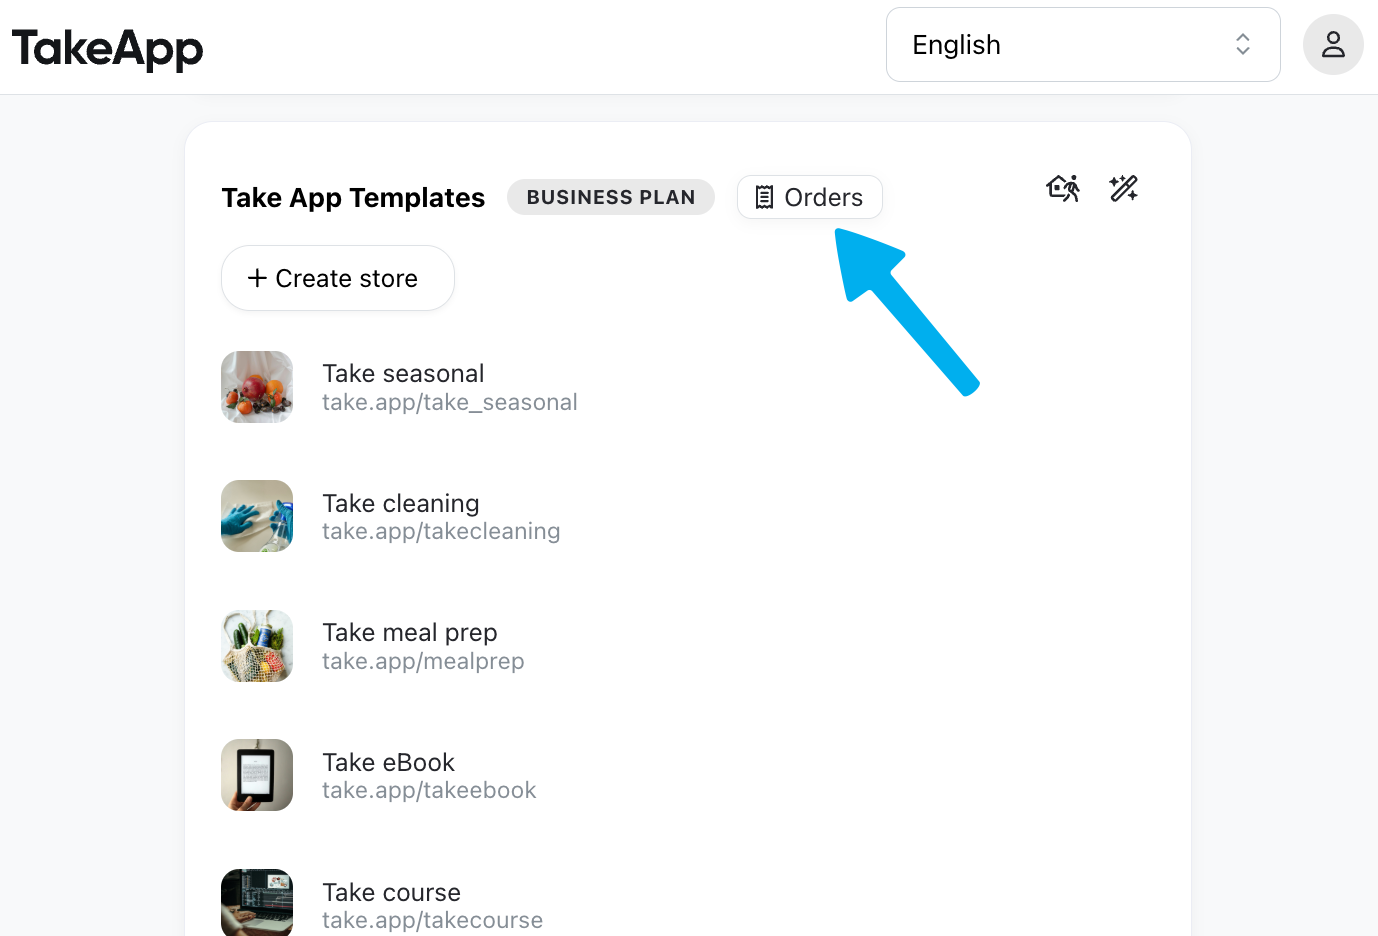Open the Take course store
Viewport: 1378px width, 936px height.
[x=392, y=892]
